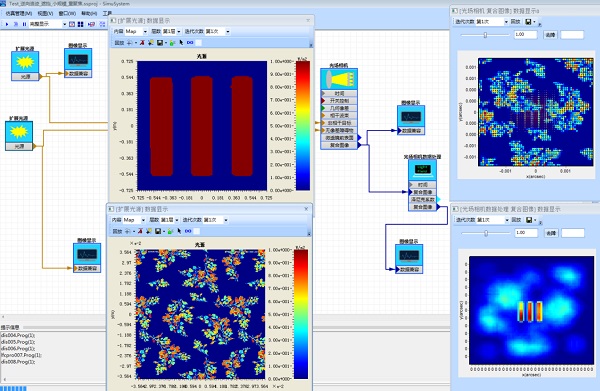Image resolution: width=600 pixels, height=391 pixels.
Task: Select the lower-left 扩展光源 sun node
Action: coord(19,132)
